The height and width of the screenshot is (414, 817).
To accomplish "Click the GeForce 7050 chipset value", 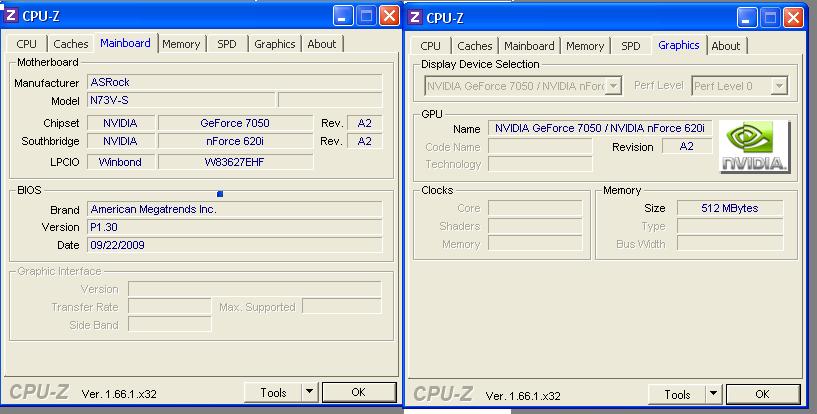I will [235, 123].
